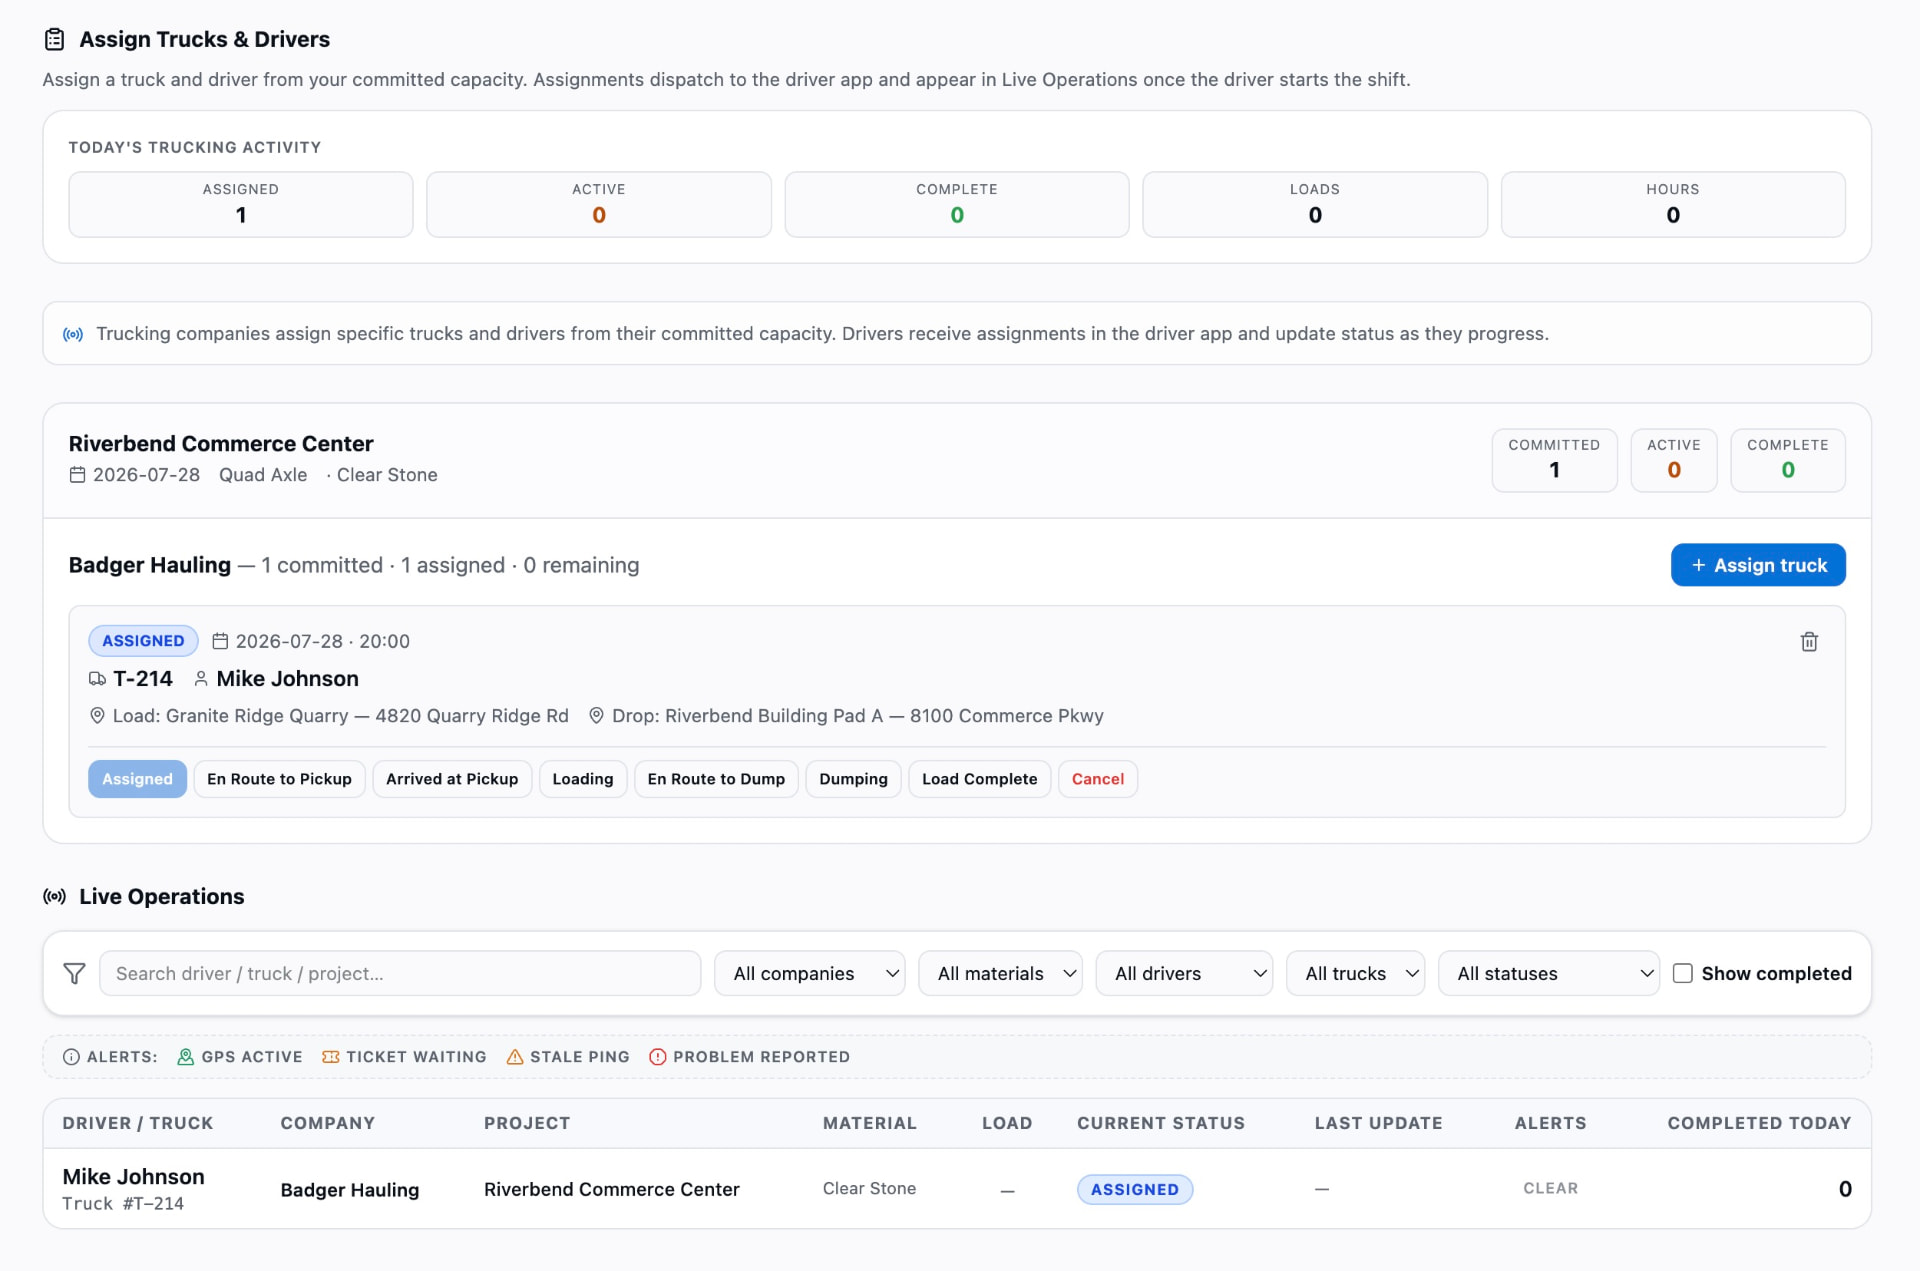
Task: Click the clipboard icon beside Assign Trucks & Drivers
Action: click(x=55, y=39)
